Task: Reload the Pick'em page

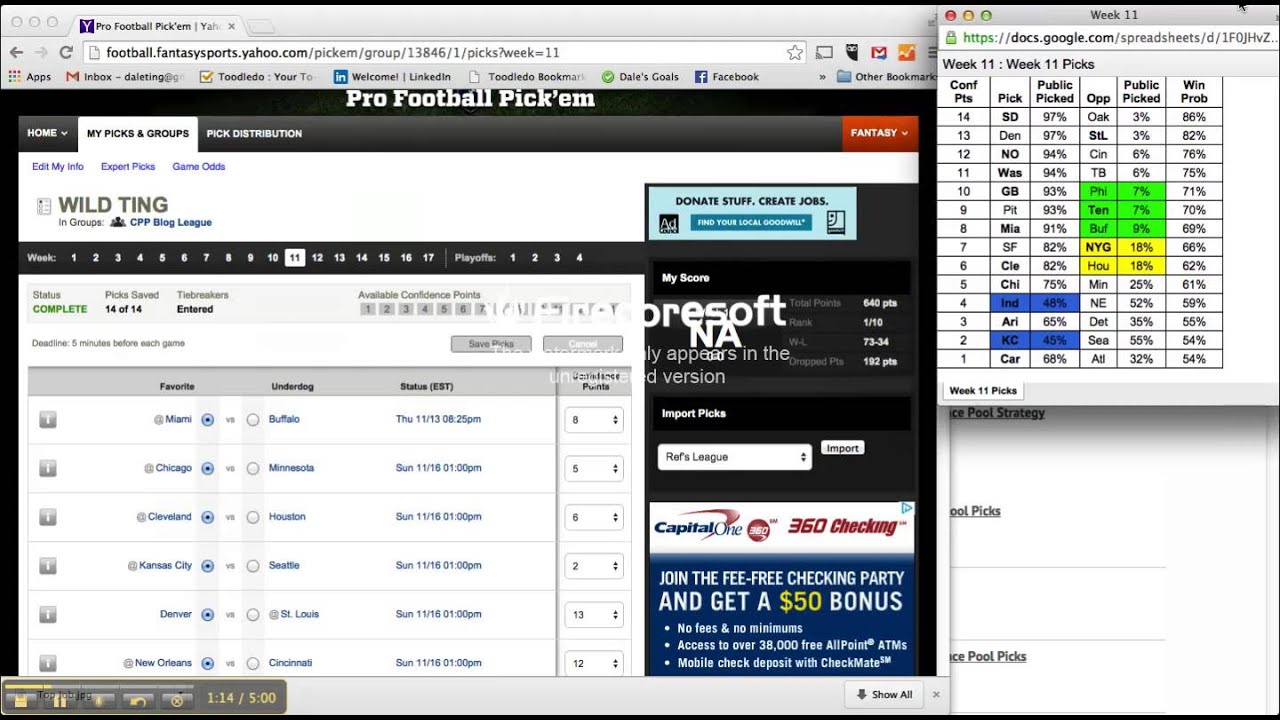Action: click(66, 53)
